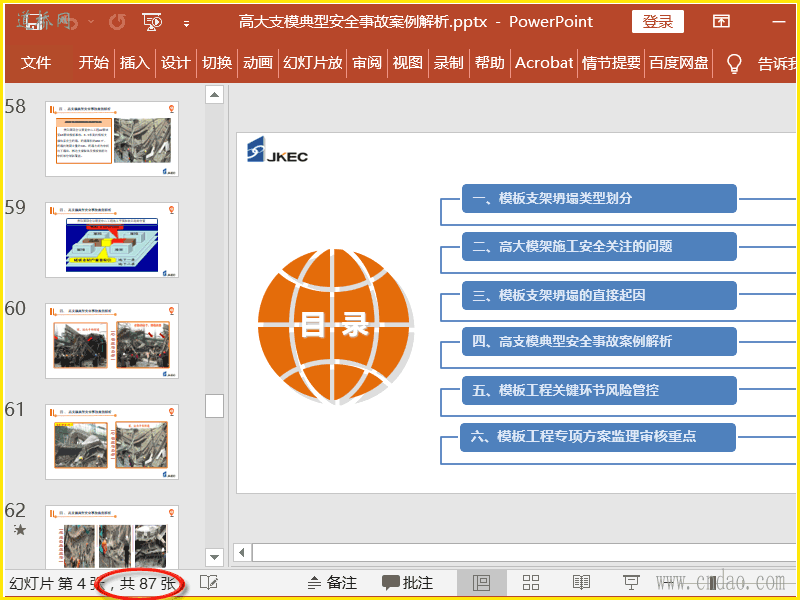Open the 百度网盘 tab
Screen dimensions: 800x600
coord(679,63)
